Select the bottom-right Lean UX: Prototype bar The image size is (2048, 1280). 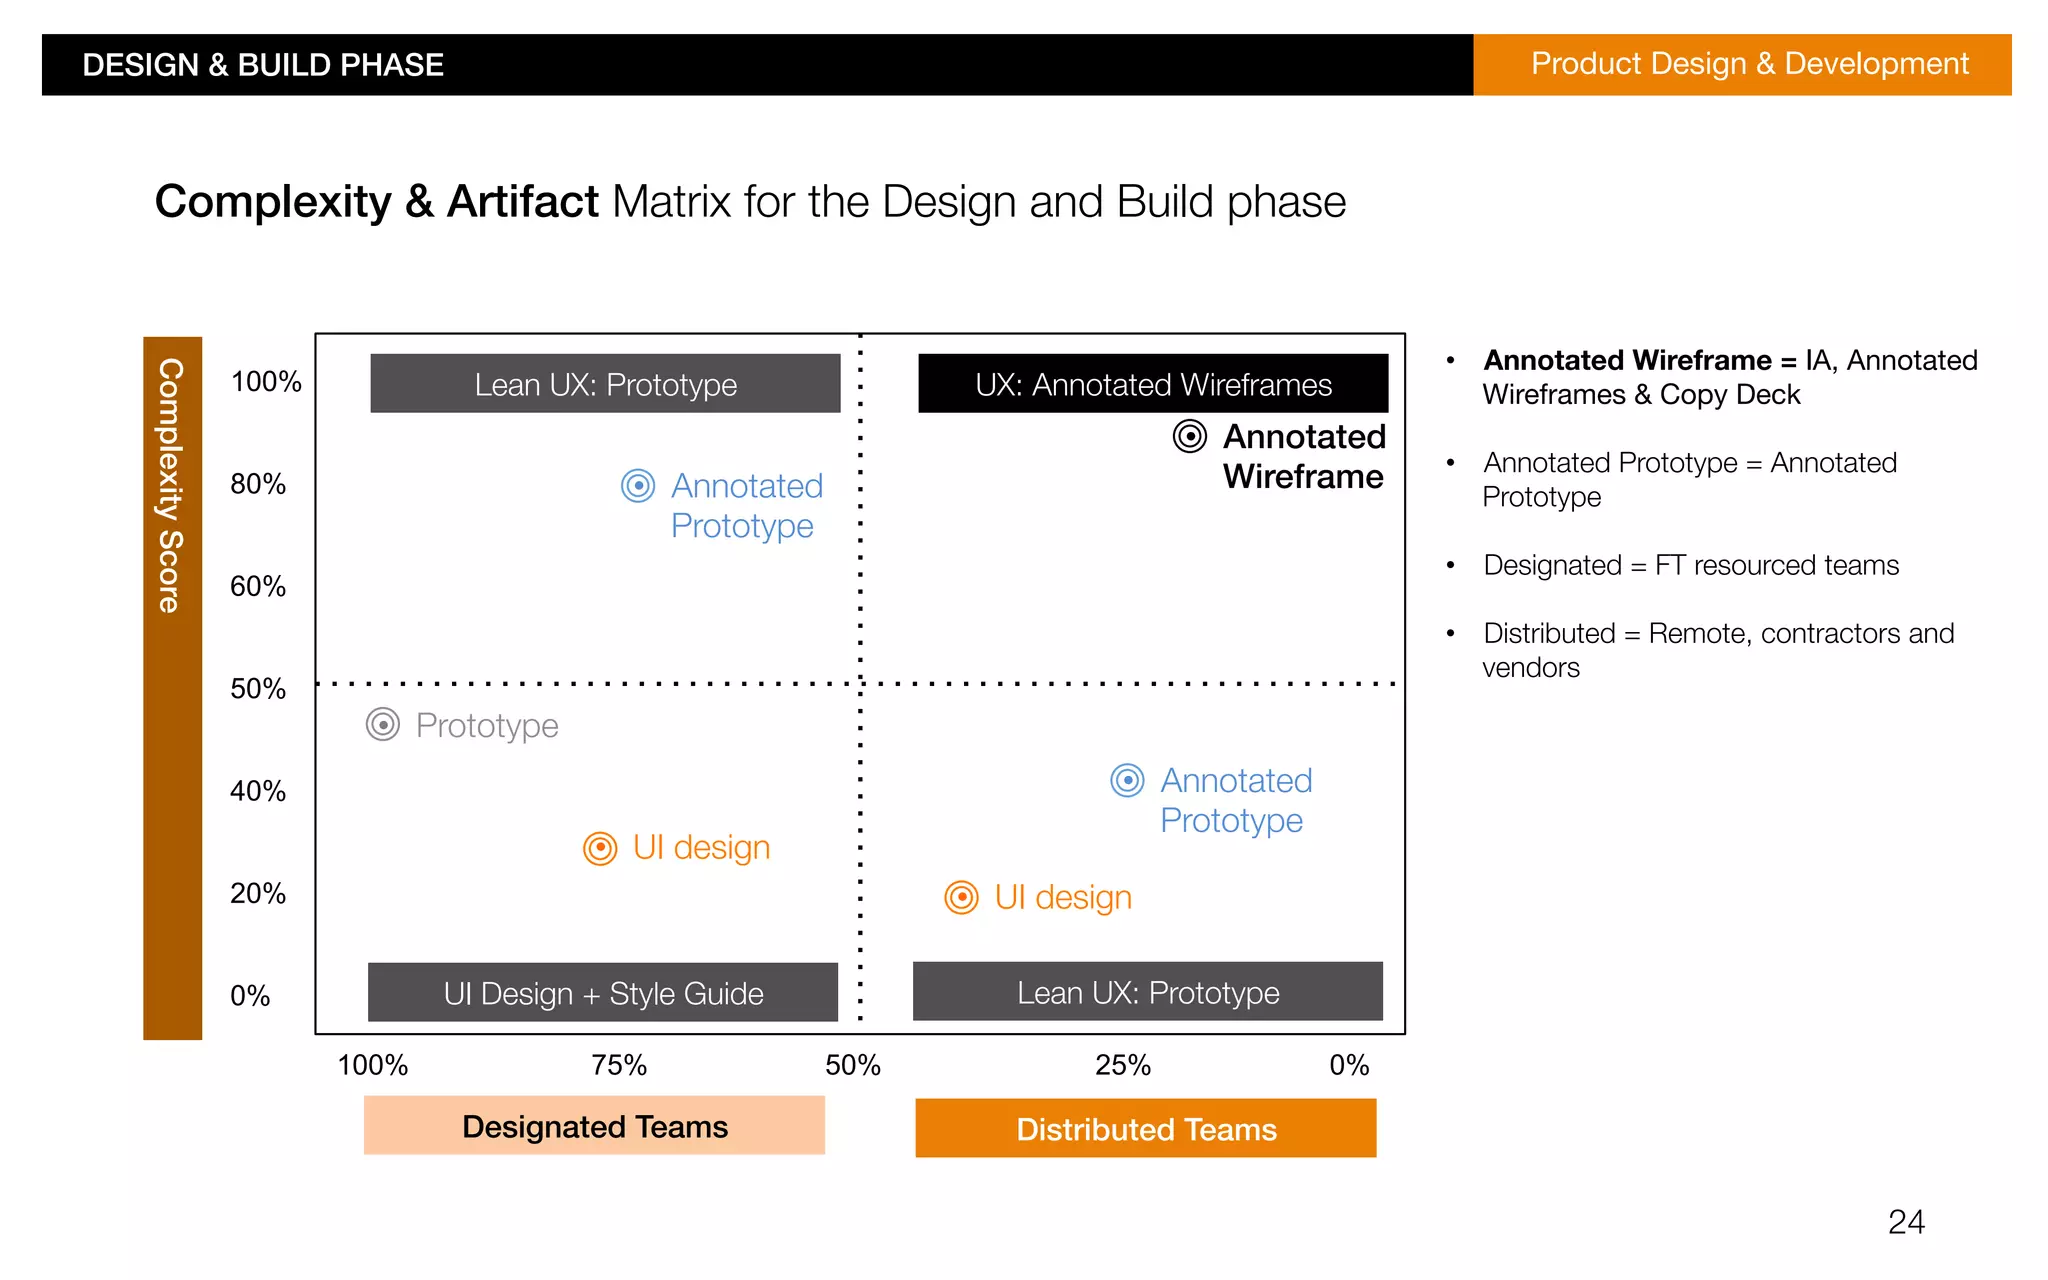[1148, 991]
